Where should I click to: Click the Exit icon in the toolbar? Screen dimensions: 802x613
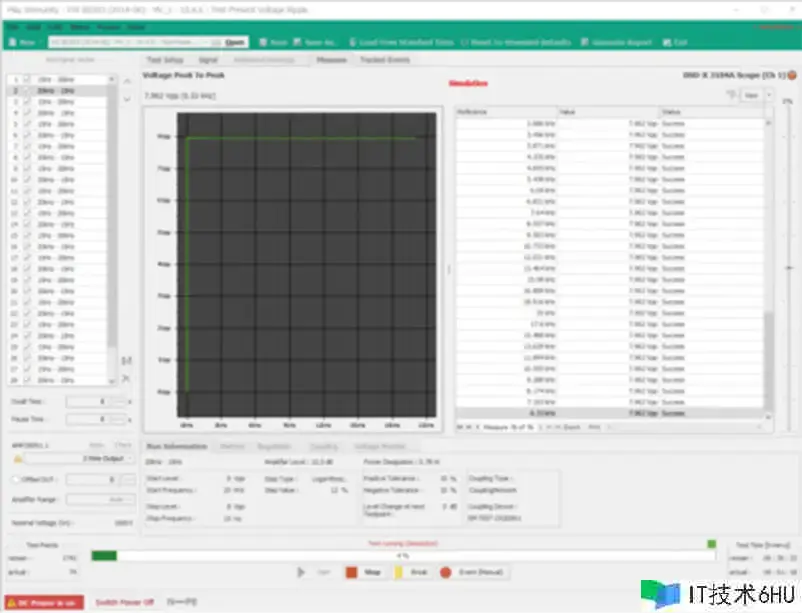pos(675,43)
